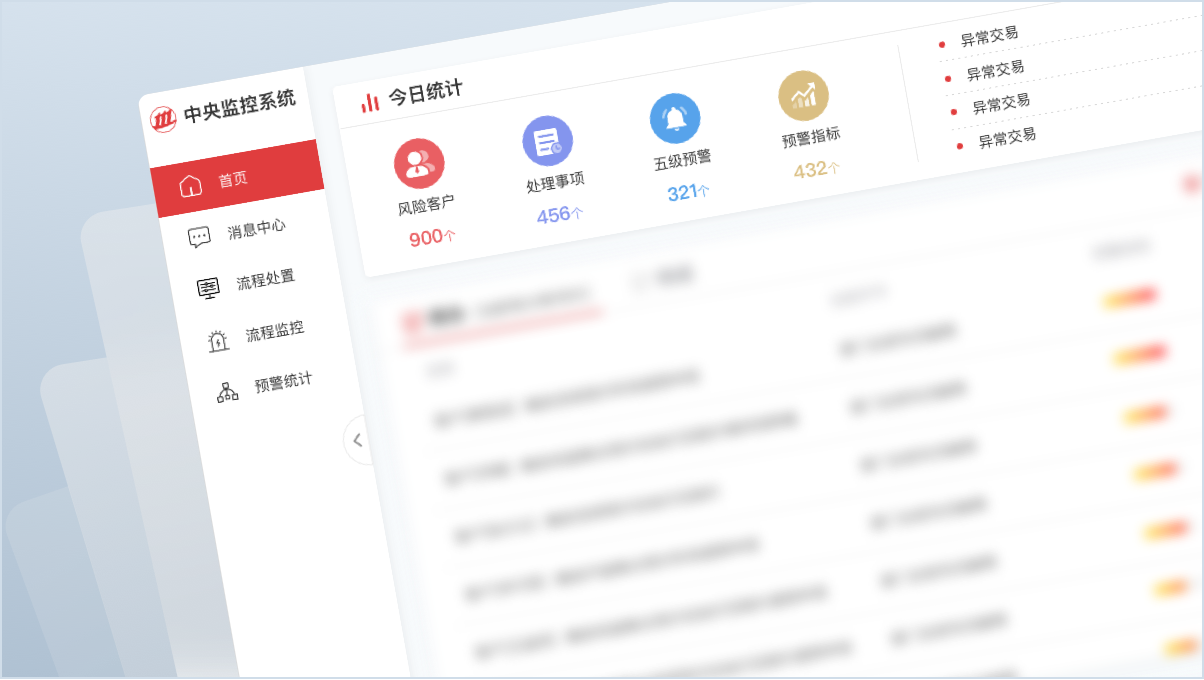Collapse the sidebar with the chevron button
This screenshot has width=1204, height=680.
click(x=358, y=440)
